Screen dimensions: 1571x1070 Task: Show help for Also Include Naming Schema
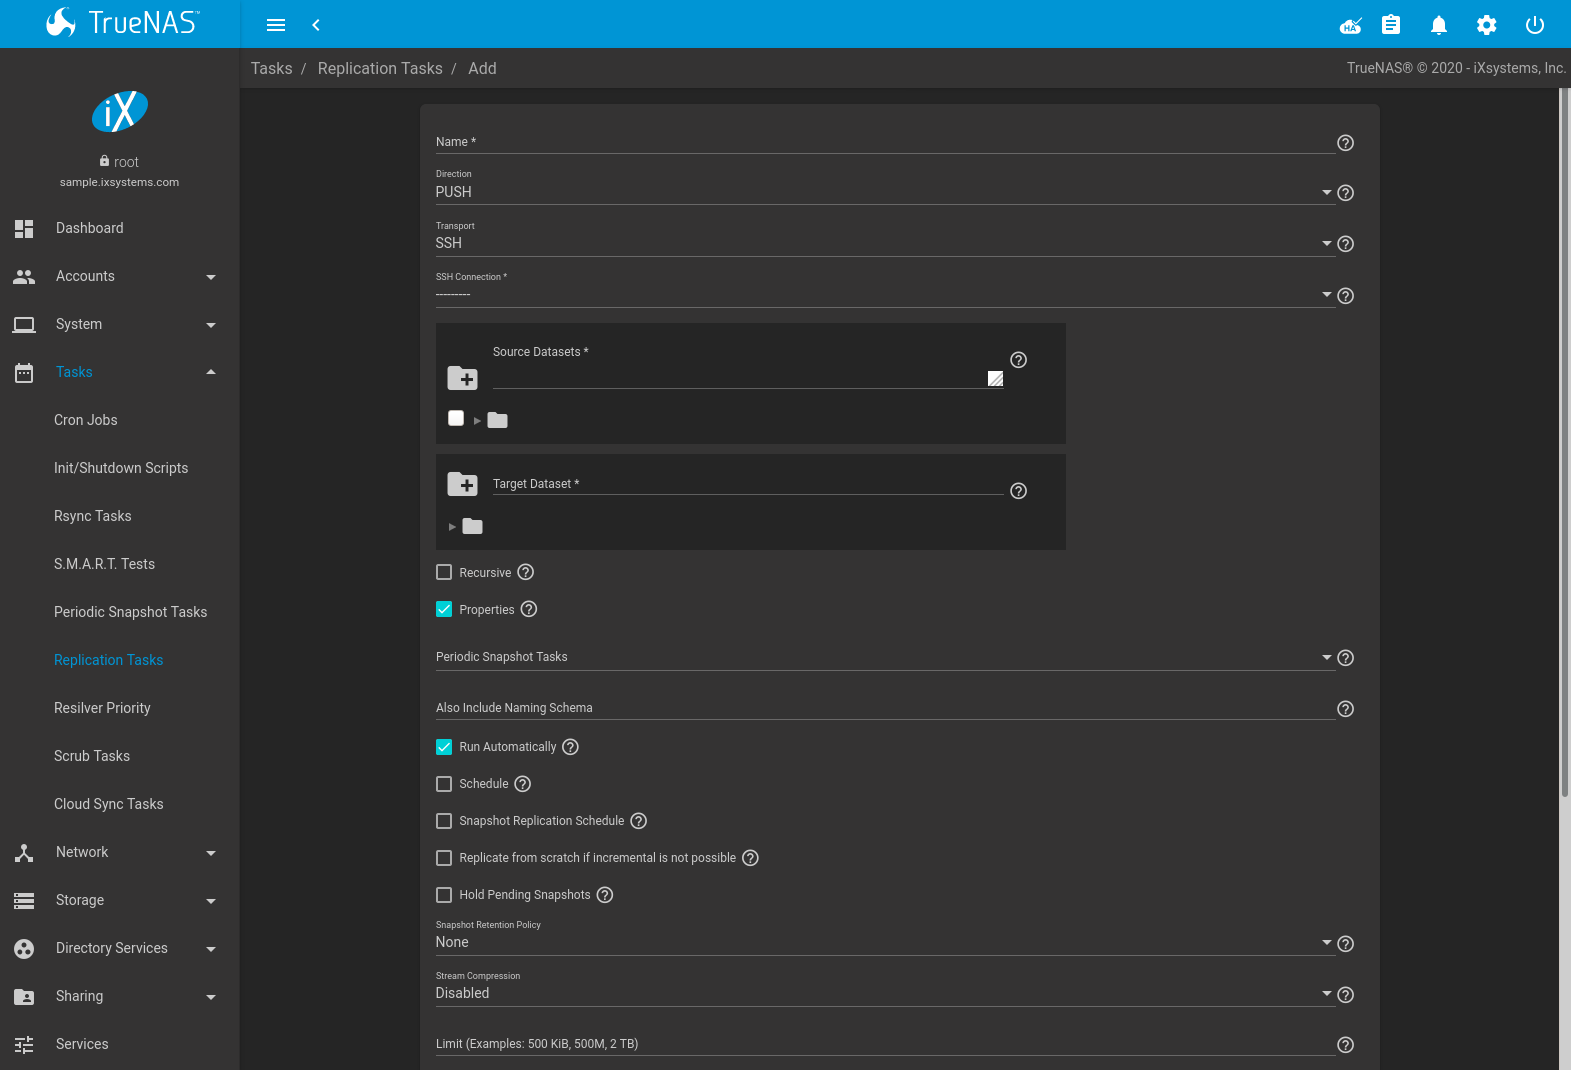tap(1346, 709)
